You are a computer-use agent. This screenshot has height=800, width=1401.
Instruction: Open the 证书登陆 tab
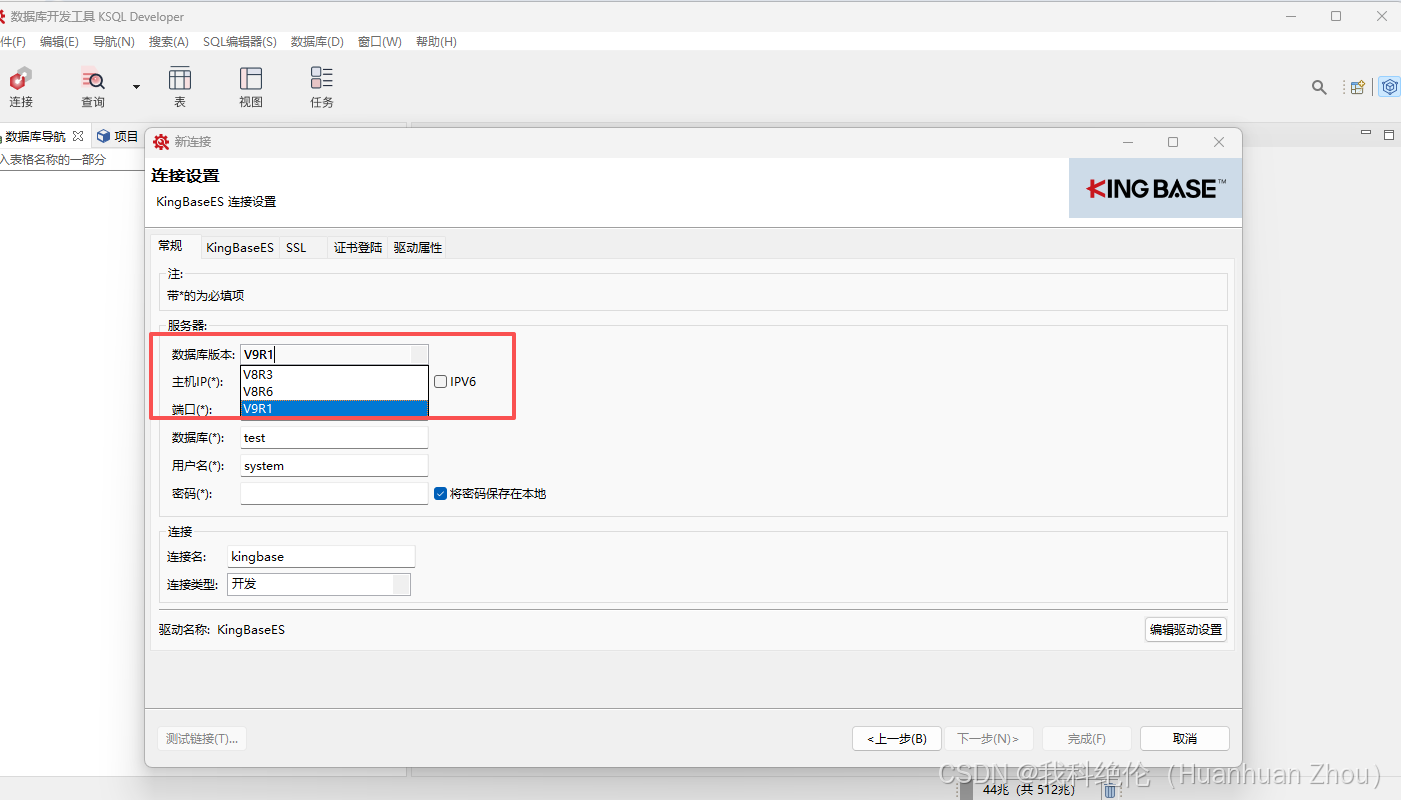[358, 248]
